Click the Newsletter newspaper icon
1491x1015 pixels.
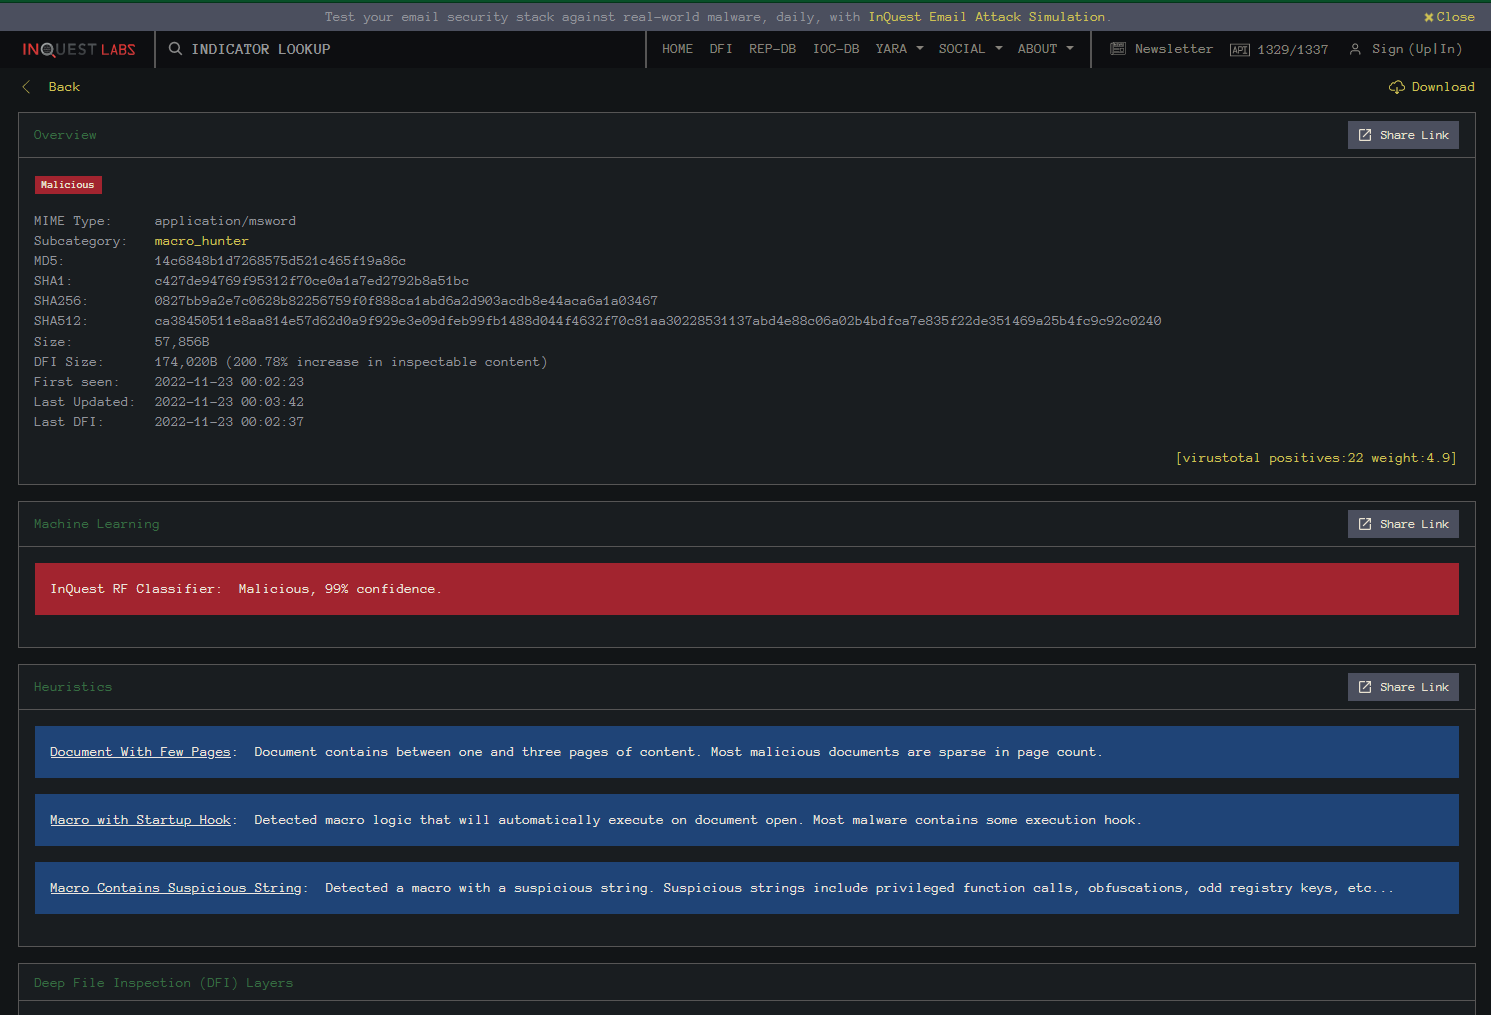1118,49
